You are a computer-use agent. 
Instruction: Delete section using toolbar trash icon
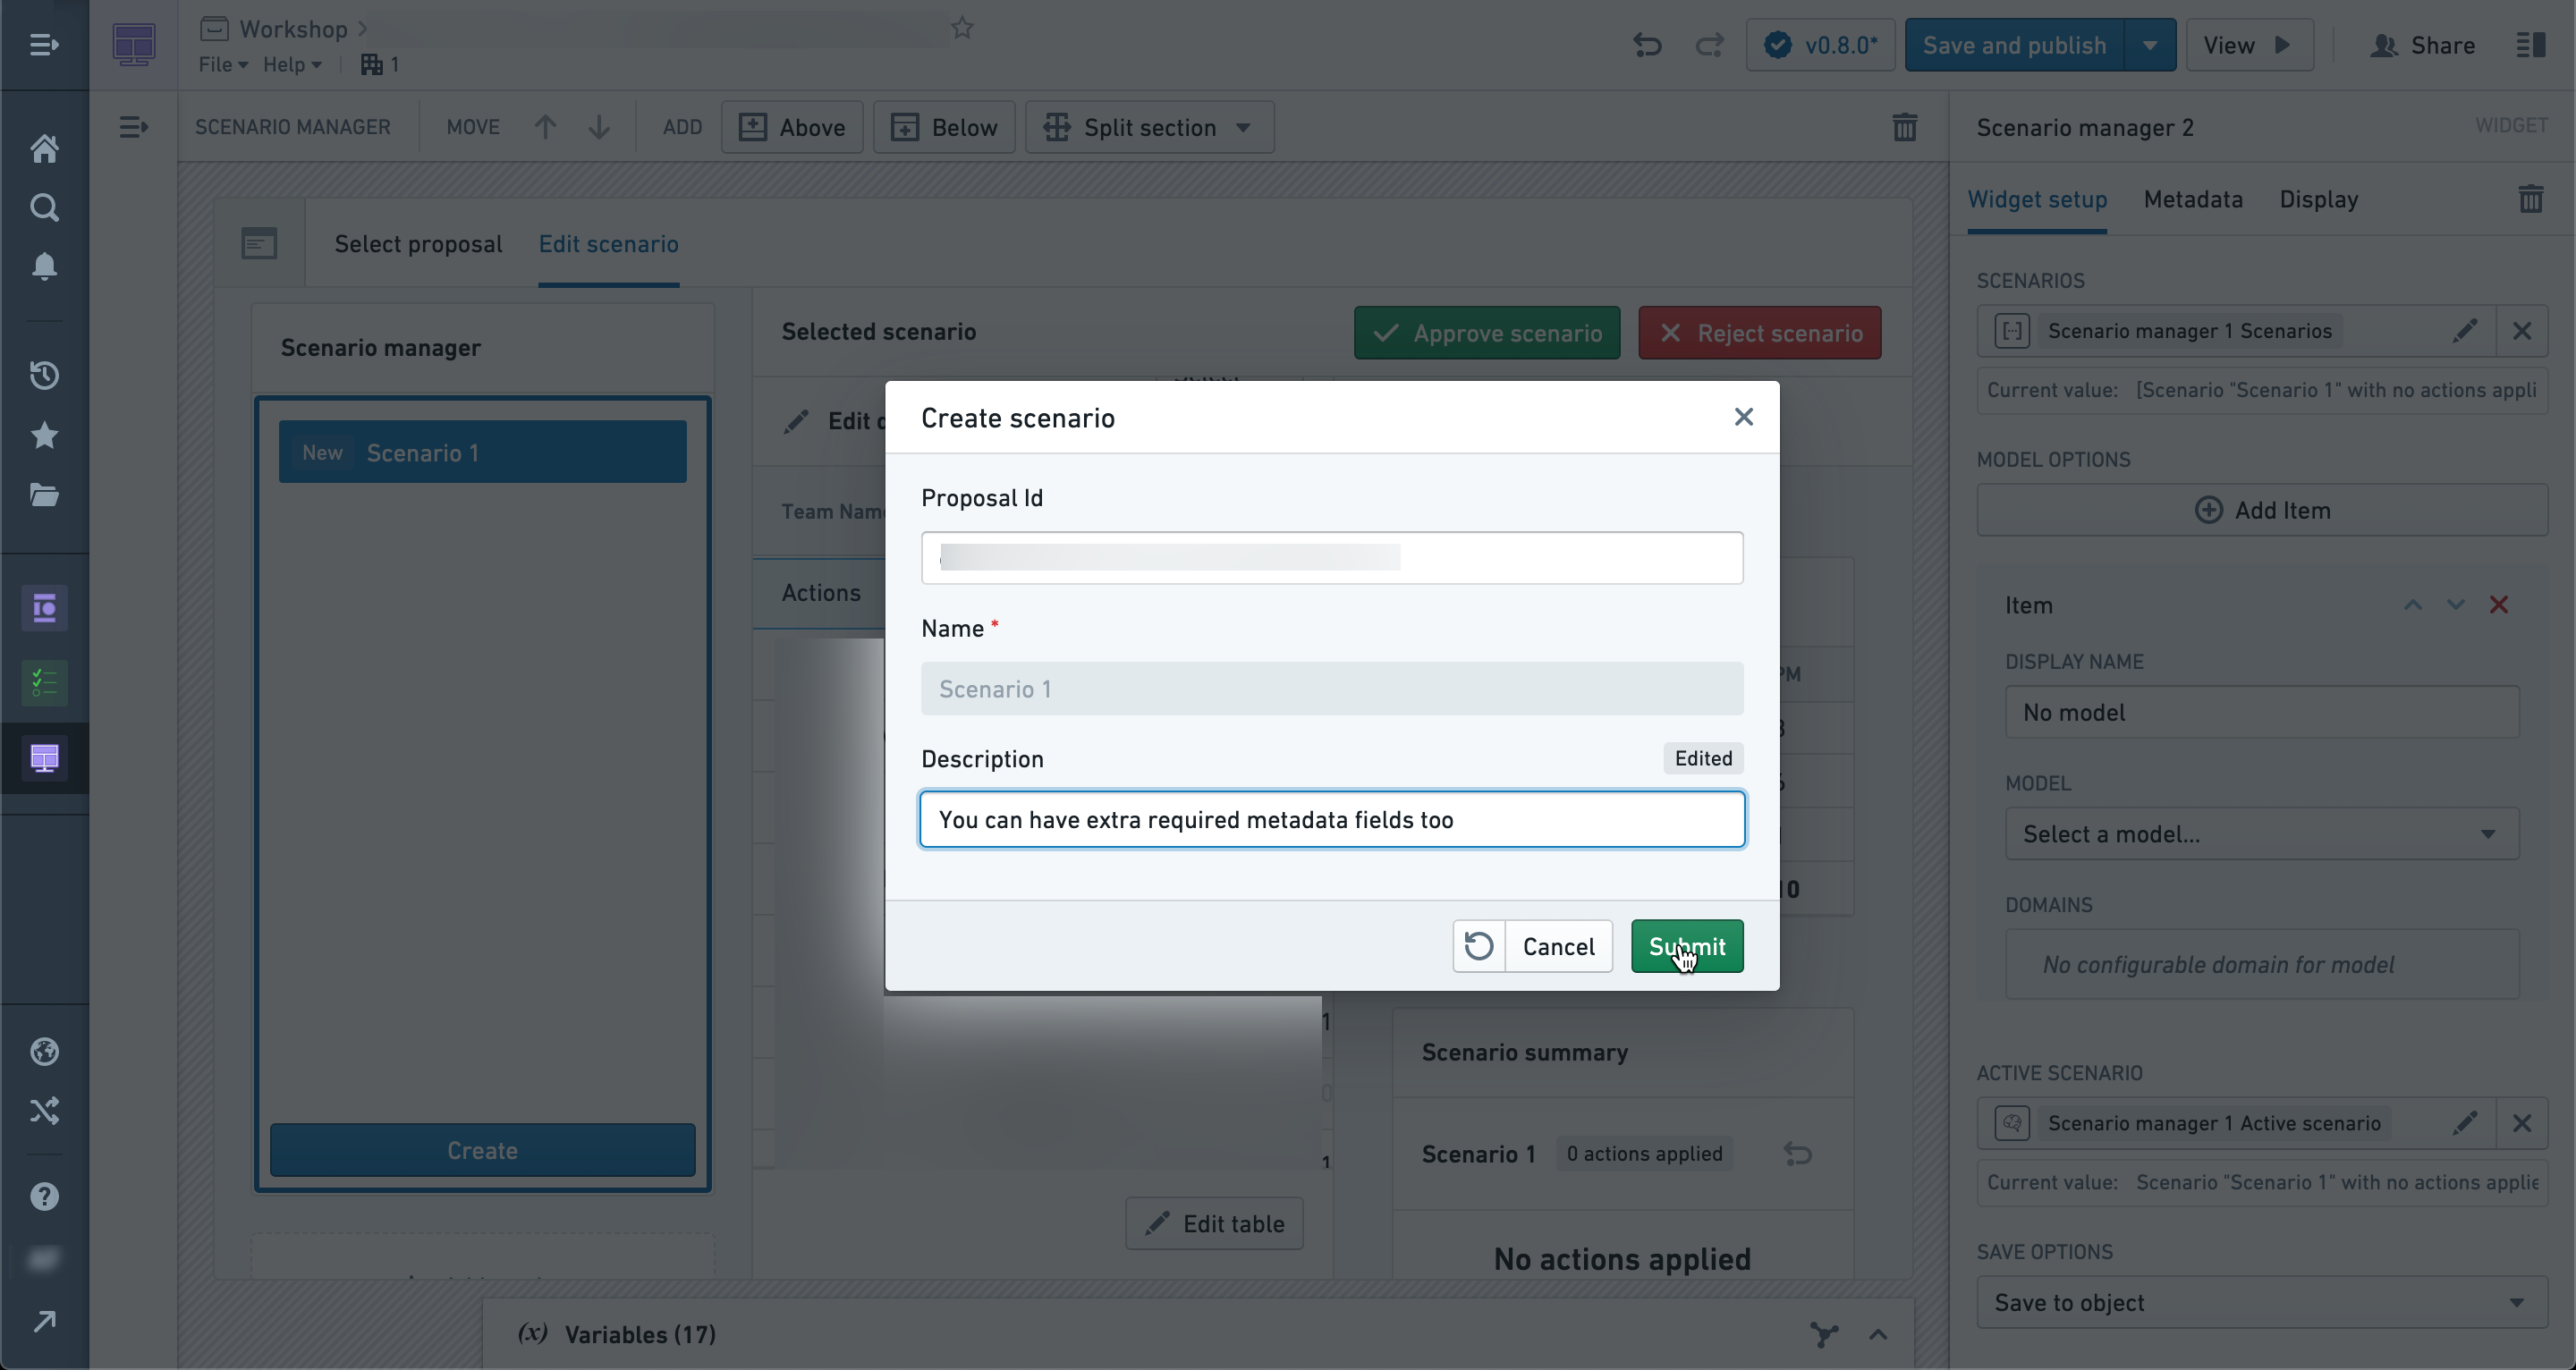(1905, 127)
